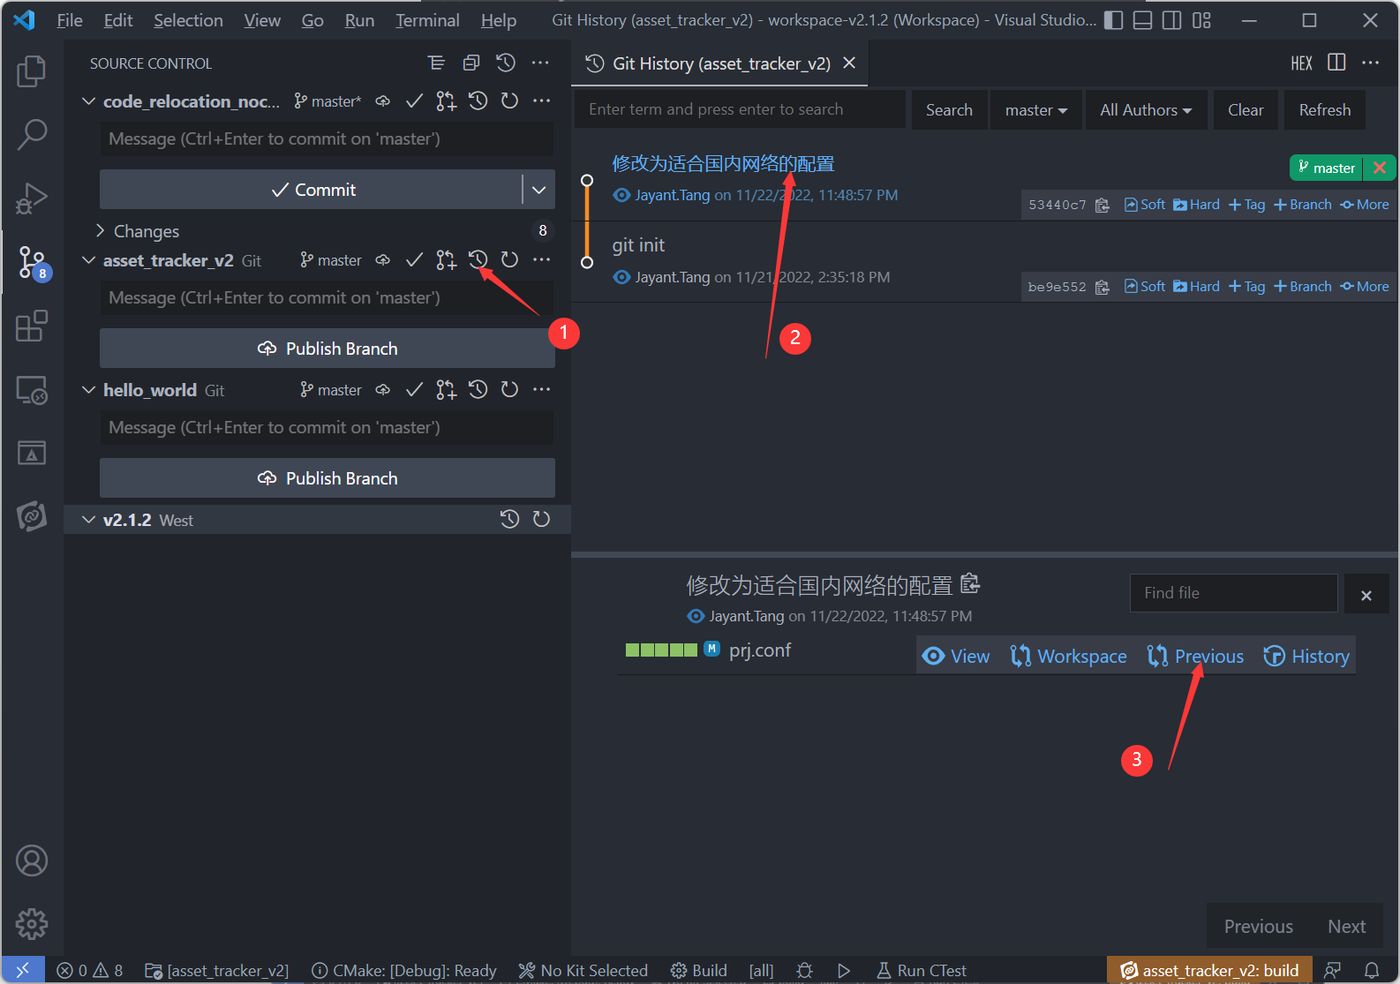
Task: Open the Explorer view in activity bar
Action: 32,71
